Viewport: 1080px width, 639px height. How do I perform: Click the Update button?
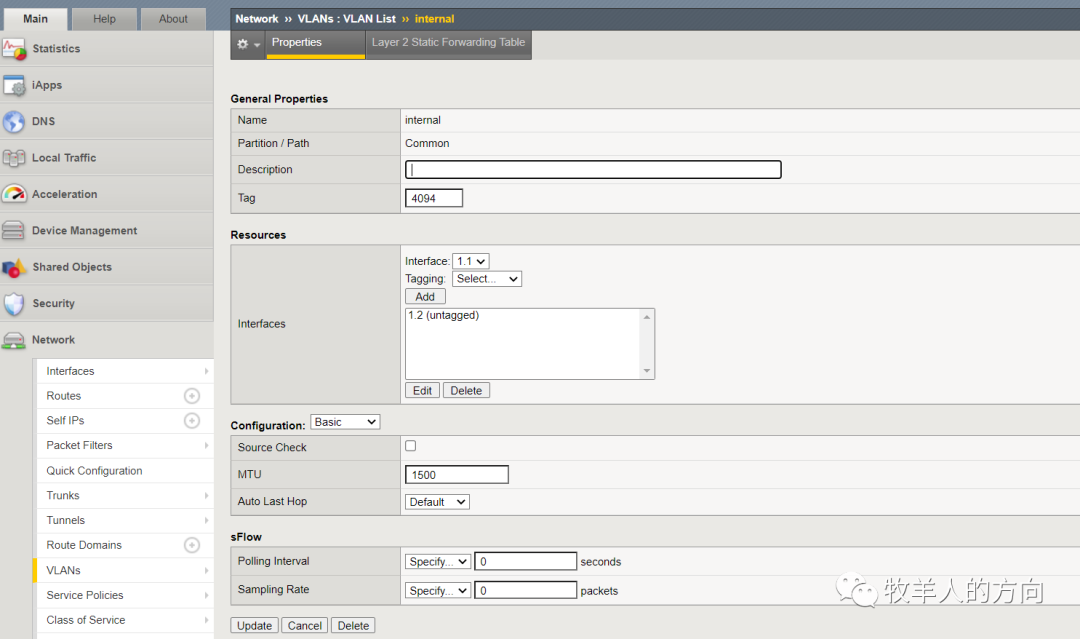click(254, 626)
